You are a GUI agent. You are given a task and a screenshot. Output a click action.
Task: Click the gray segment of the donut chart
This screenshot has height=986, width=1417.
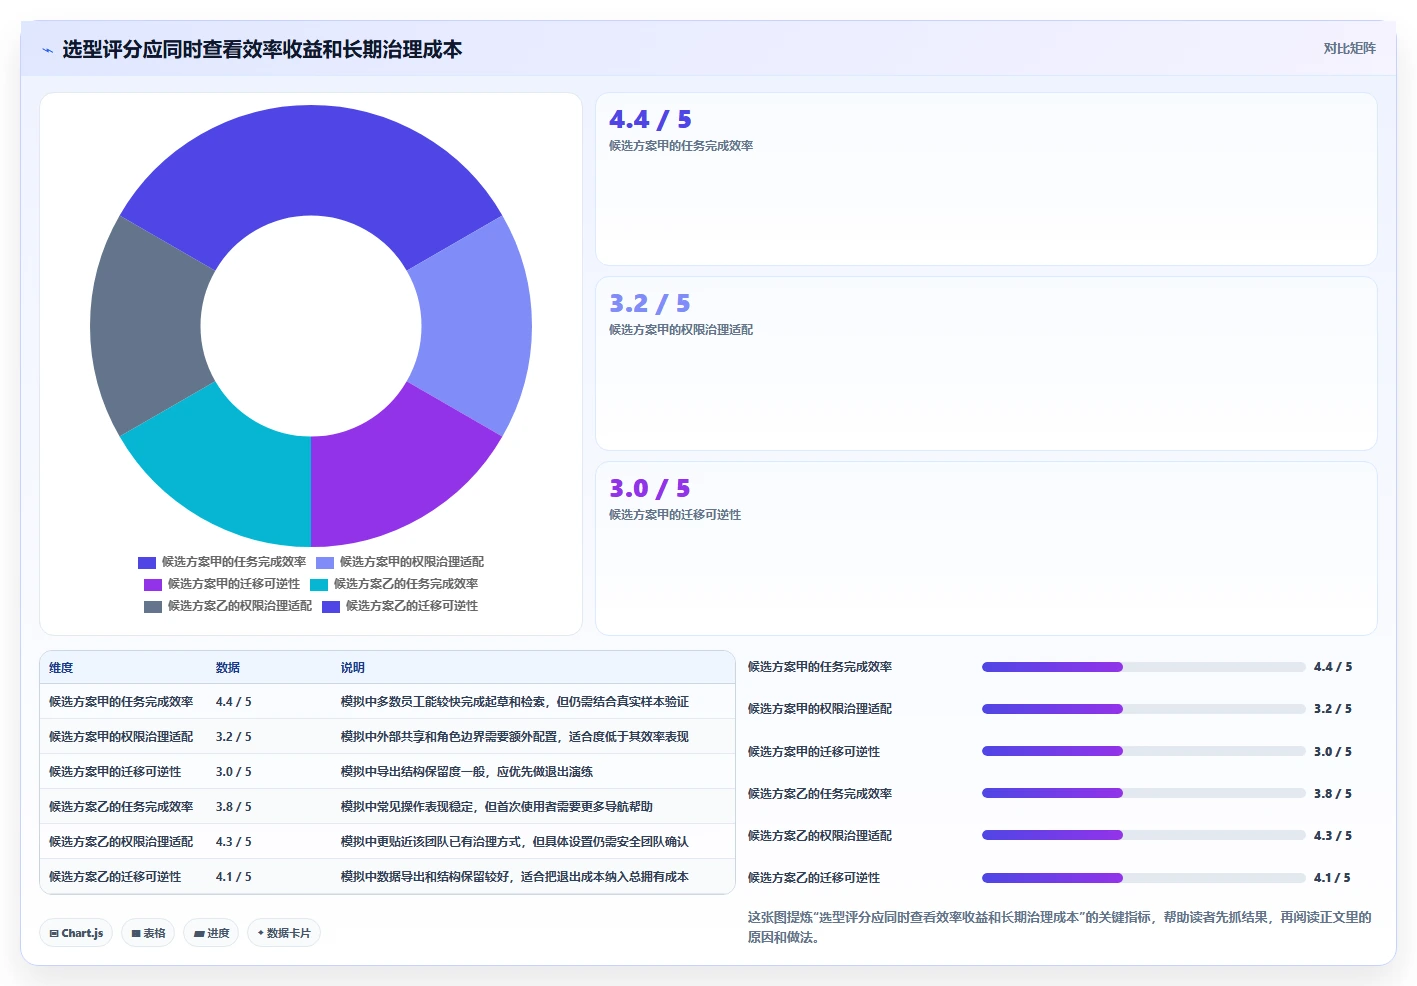click(145, 326)
